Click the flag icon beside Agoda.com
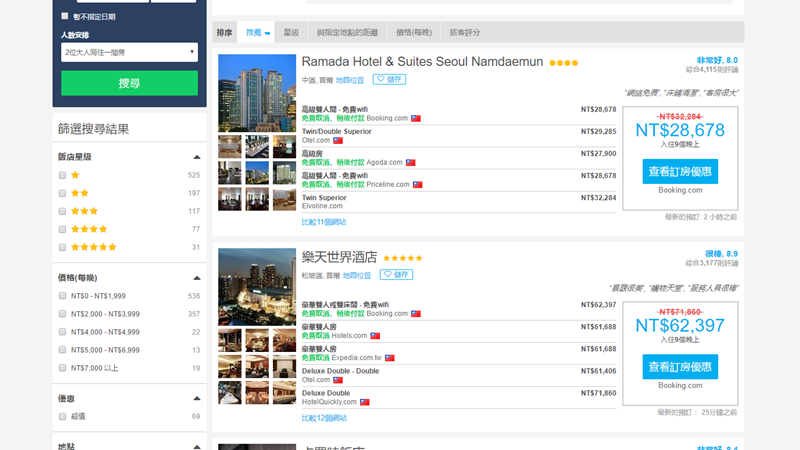The width and height of the screenshot is (800, 450). pos(411,163)
